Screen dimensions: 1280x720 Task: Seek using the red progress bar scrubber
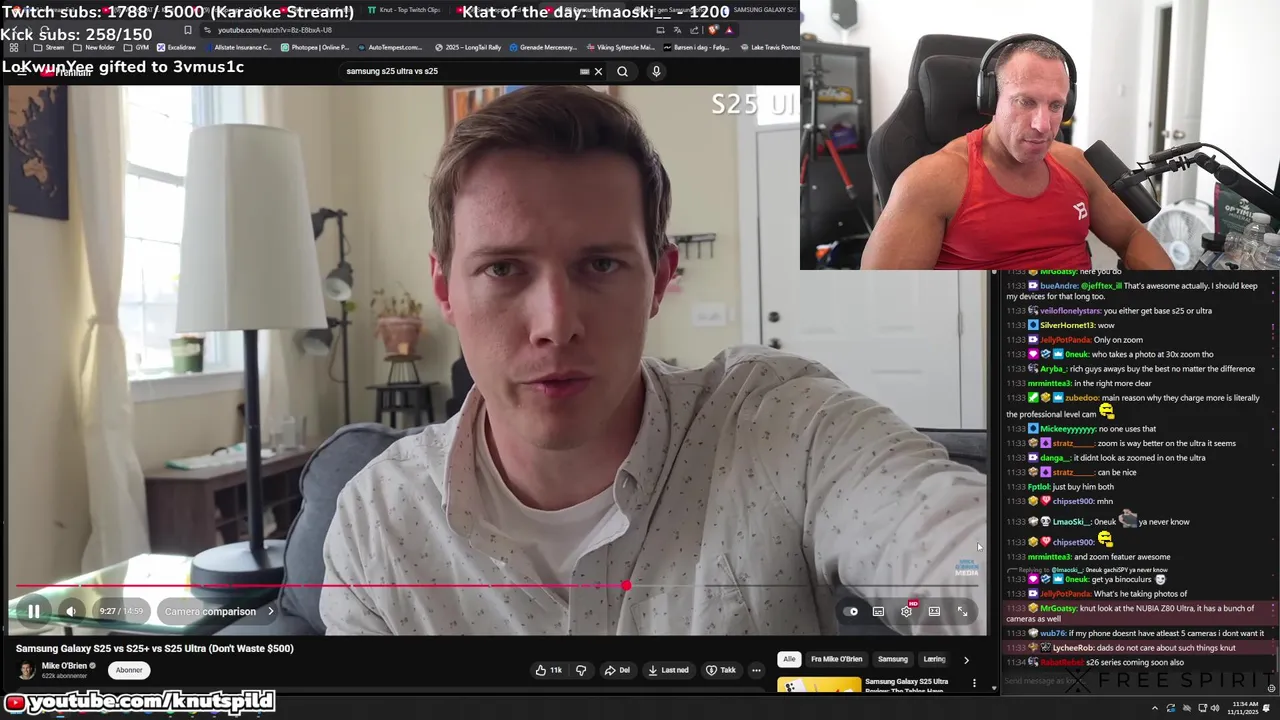(x=626, y=586)
